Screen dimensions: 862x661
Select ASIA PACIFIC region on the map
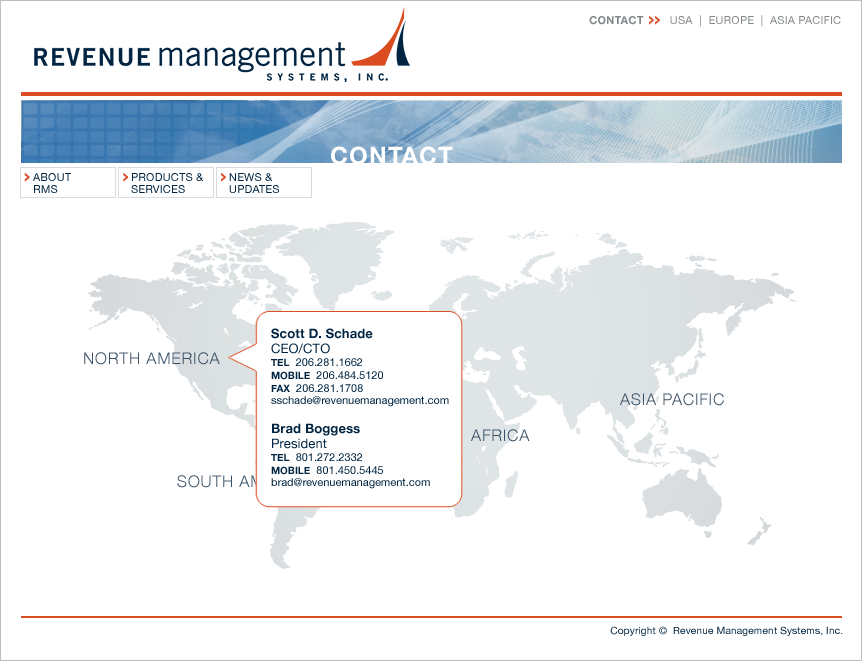[x=672, y=399]
